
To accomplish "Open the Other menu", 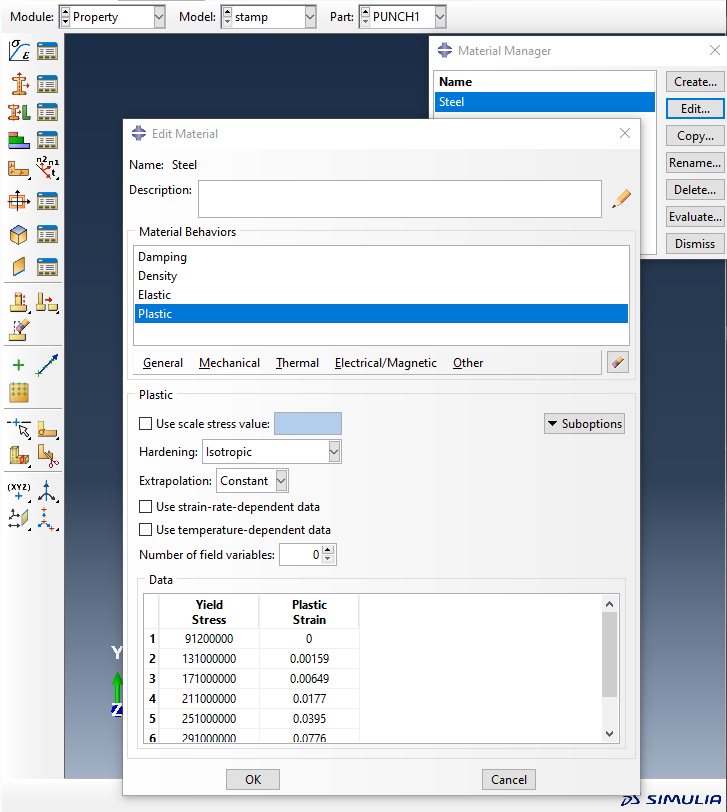I will pyautogui.click(x=468, y=362).
